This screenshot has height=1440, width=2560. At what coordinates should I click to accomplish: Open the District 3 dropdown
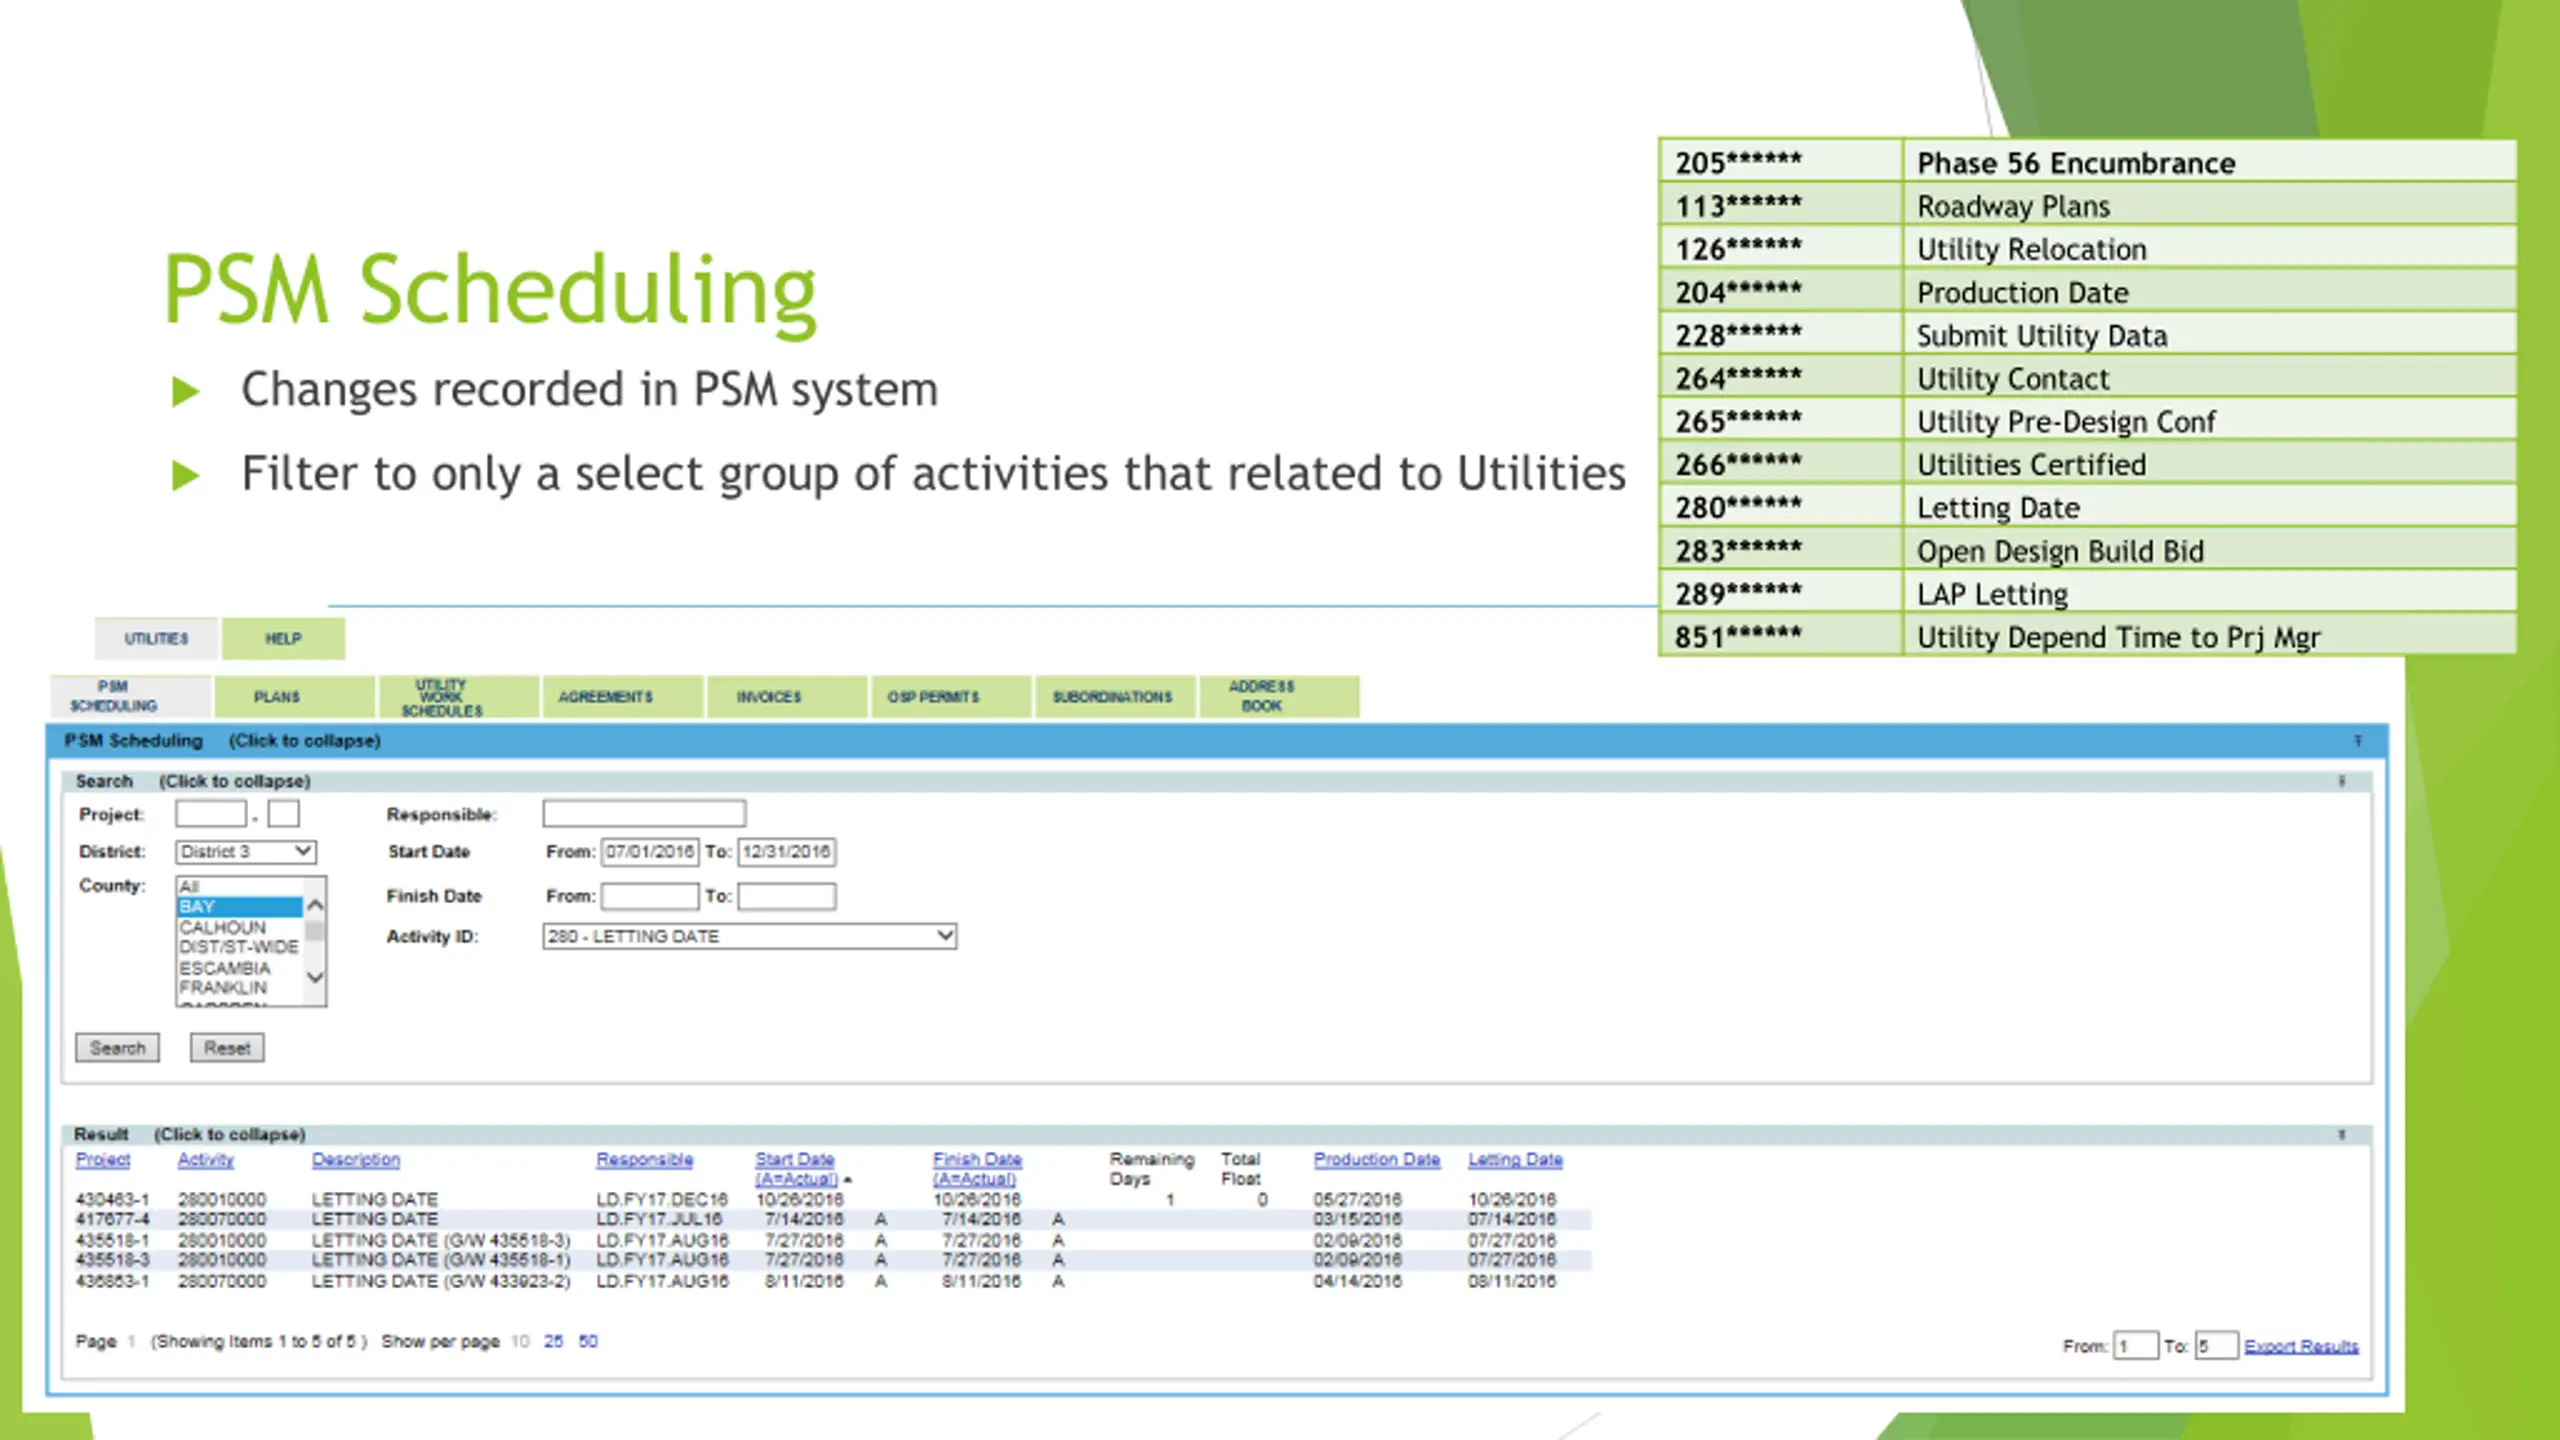pos(246,852)
